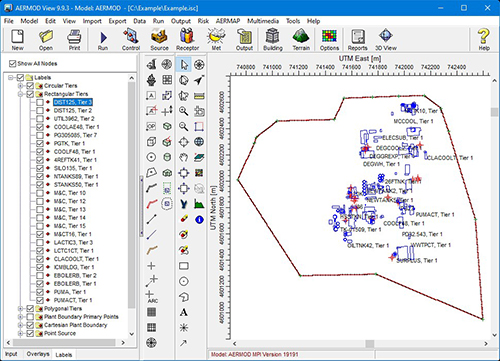This screenshot has width=500, height=361.
Task: Check the DIST125, Tier 2 checkbox
Action: pos(40,110)
